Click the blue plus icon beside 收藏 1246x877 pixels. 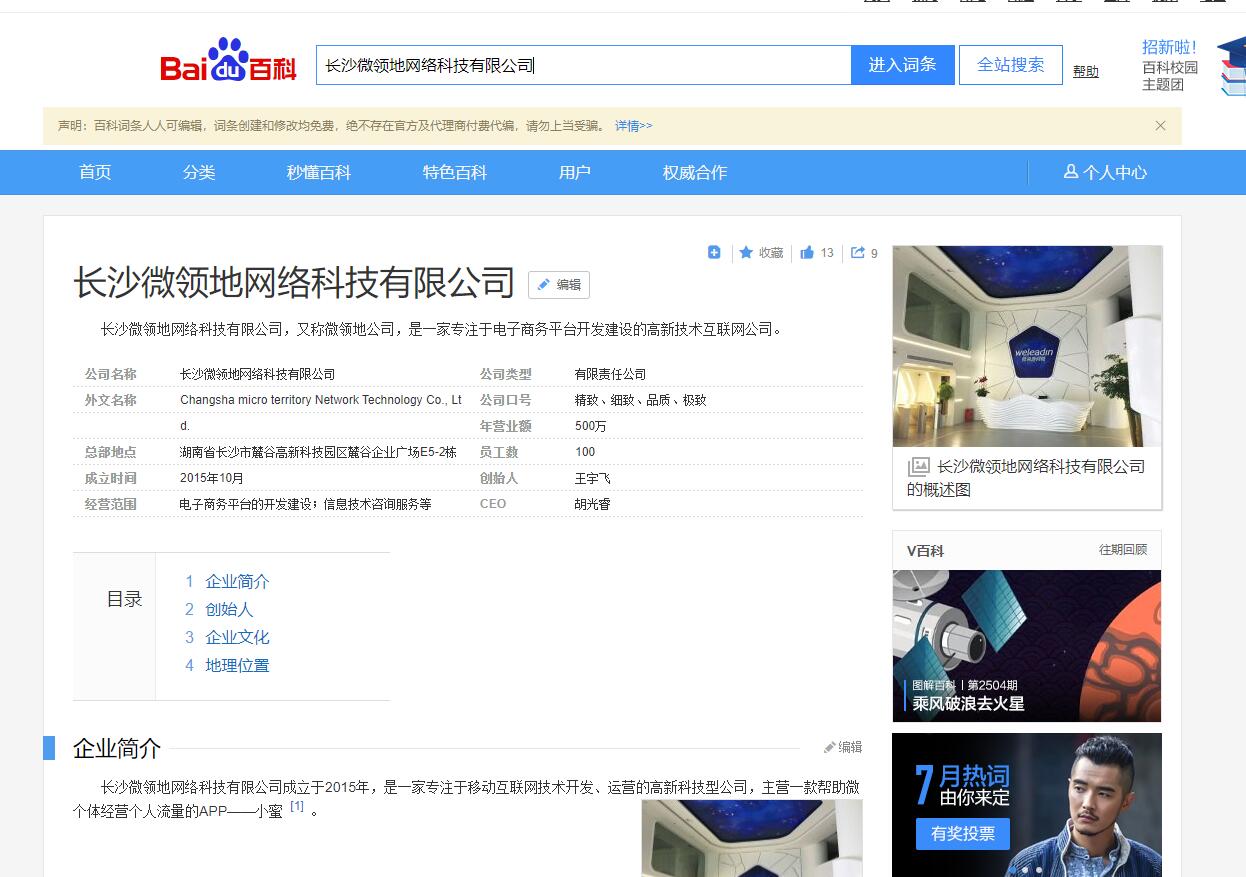coord(714,252)
